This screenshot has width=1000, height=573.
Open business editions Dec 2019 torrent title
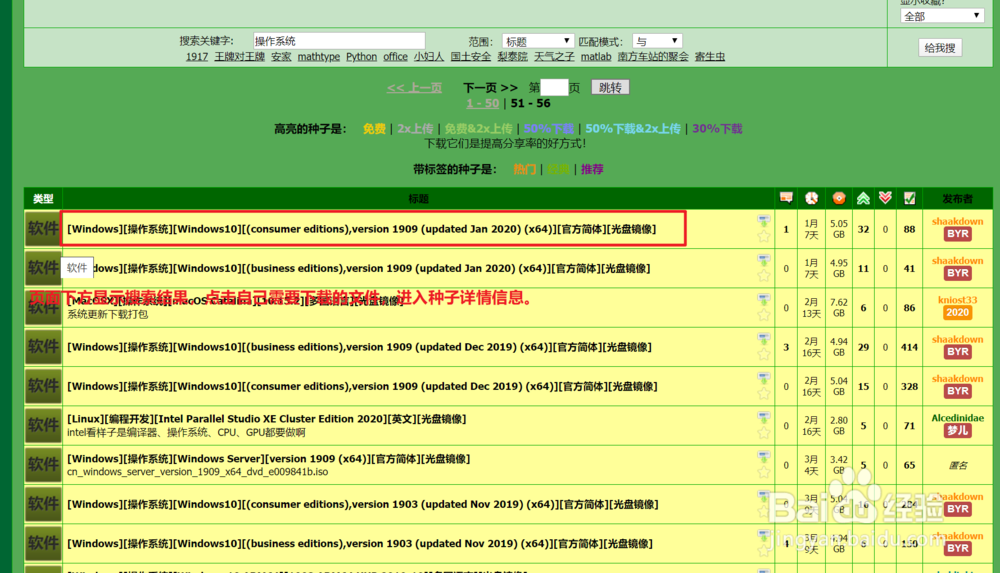[x=359, y=347]
